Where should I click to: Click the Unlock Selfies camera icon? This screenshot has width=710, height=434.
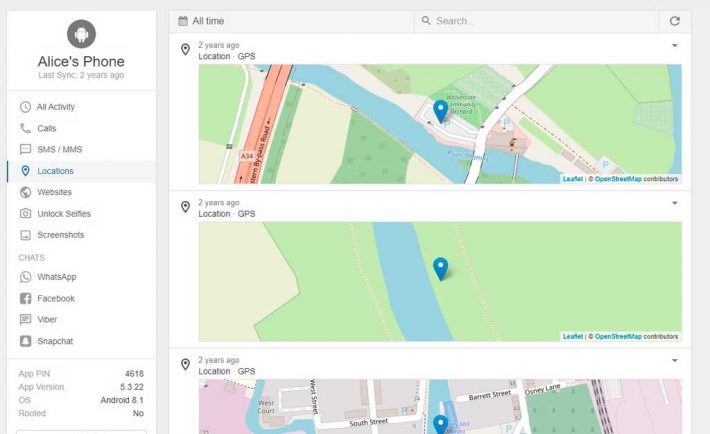point(26,214)
